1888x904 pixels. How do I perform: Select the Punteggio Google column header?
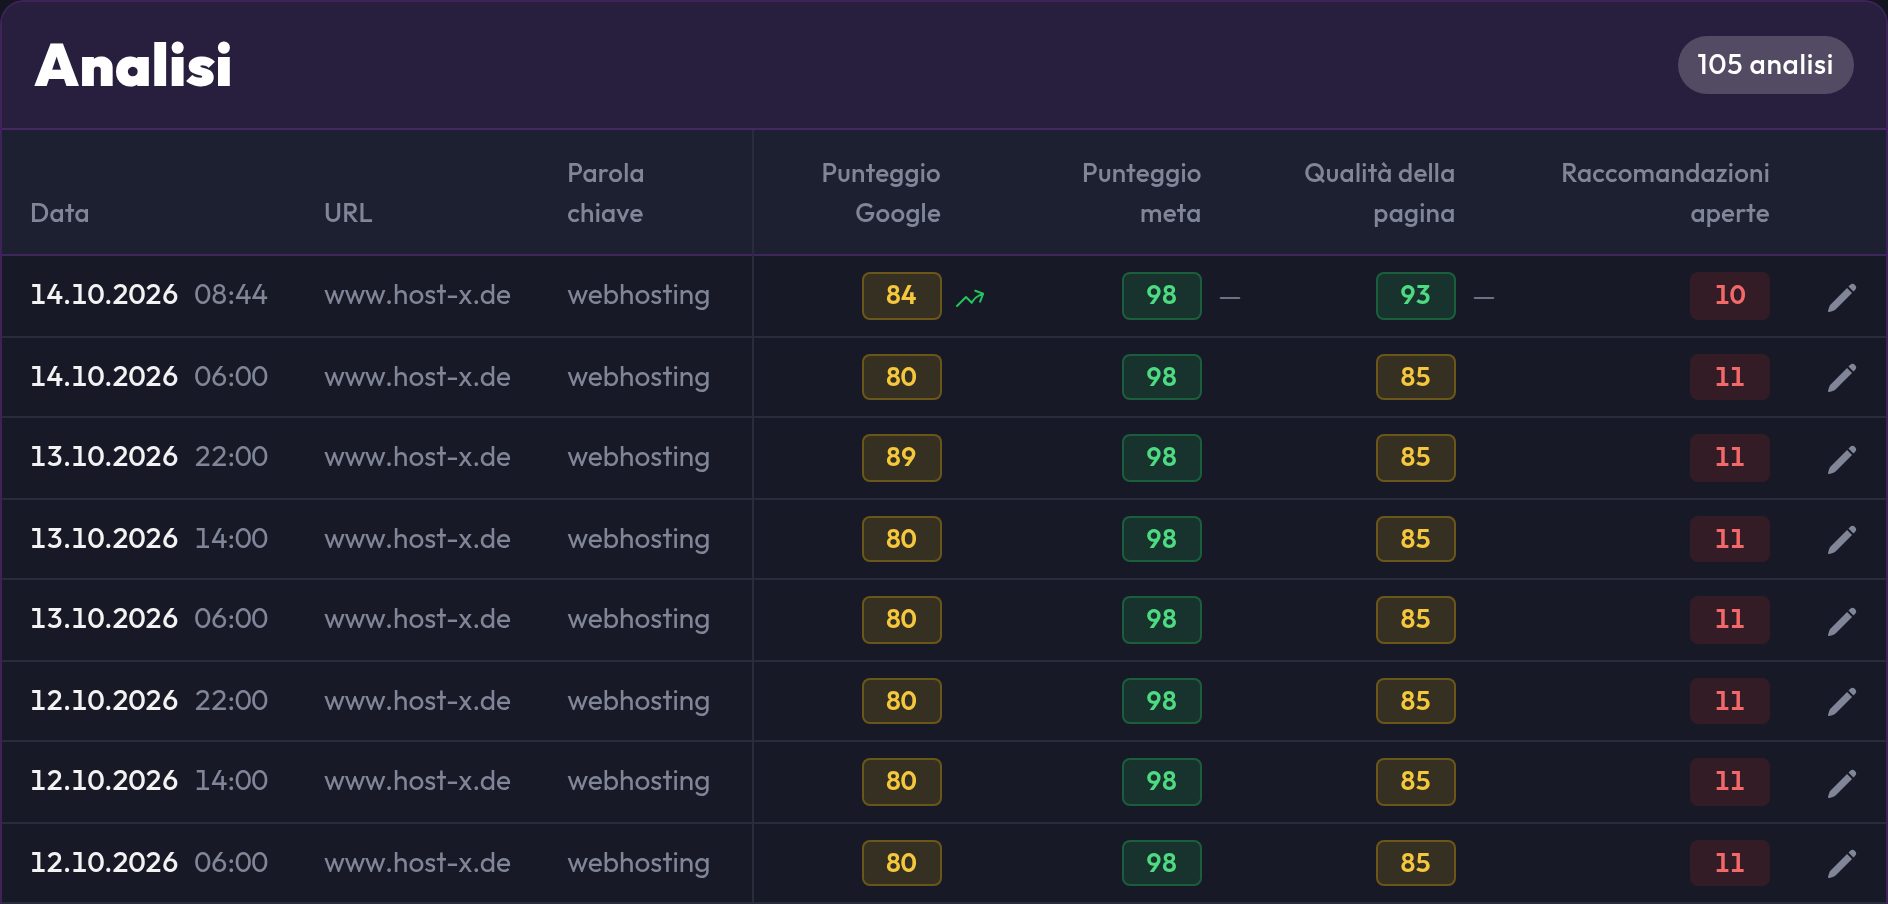tap(881, 193)
